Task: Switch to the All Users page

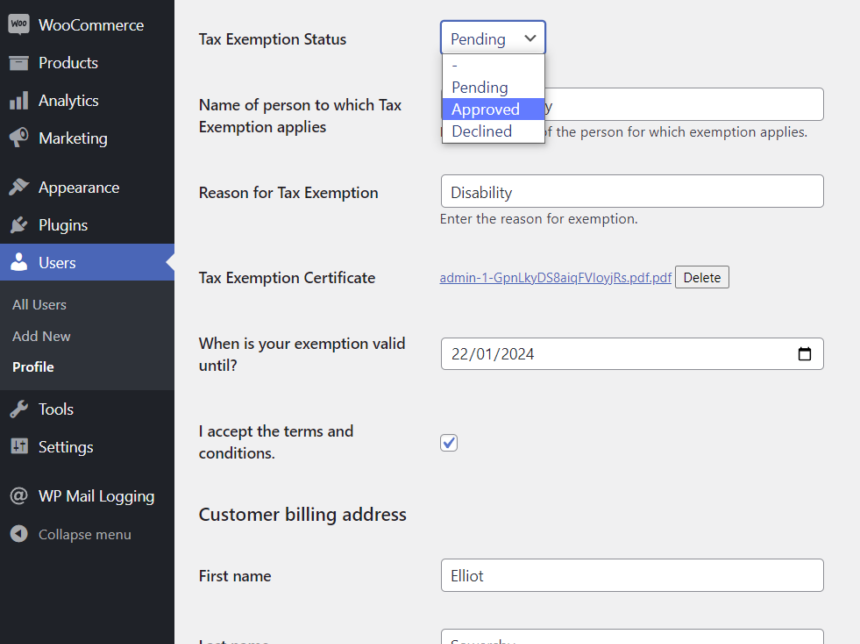Action: point(40,304)
